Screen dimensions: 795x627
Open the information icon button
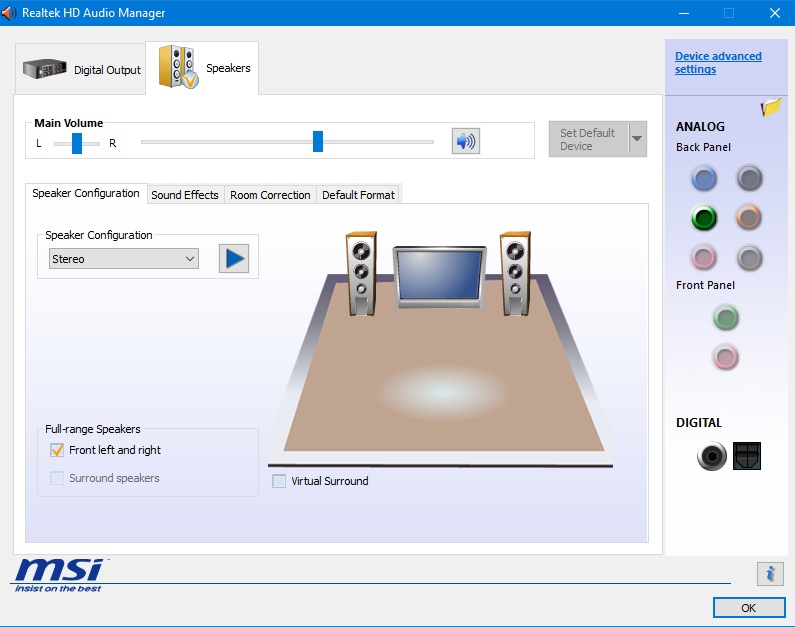coord(770,574)
